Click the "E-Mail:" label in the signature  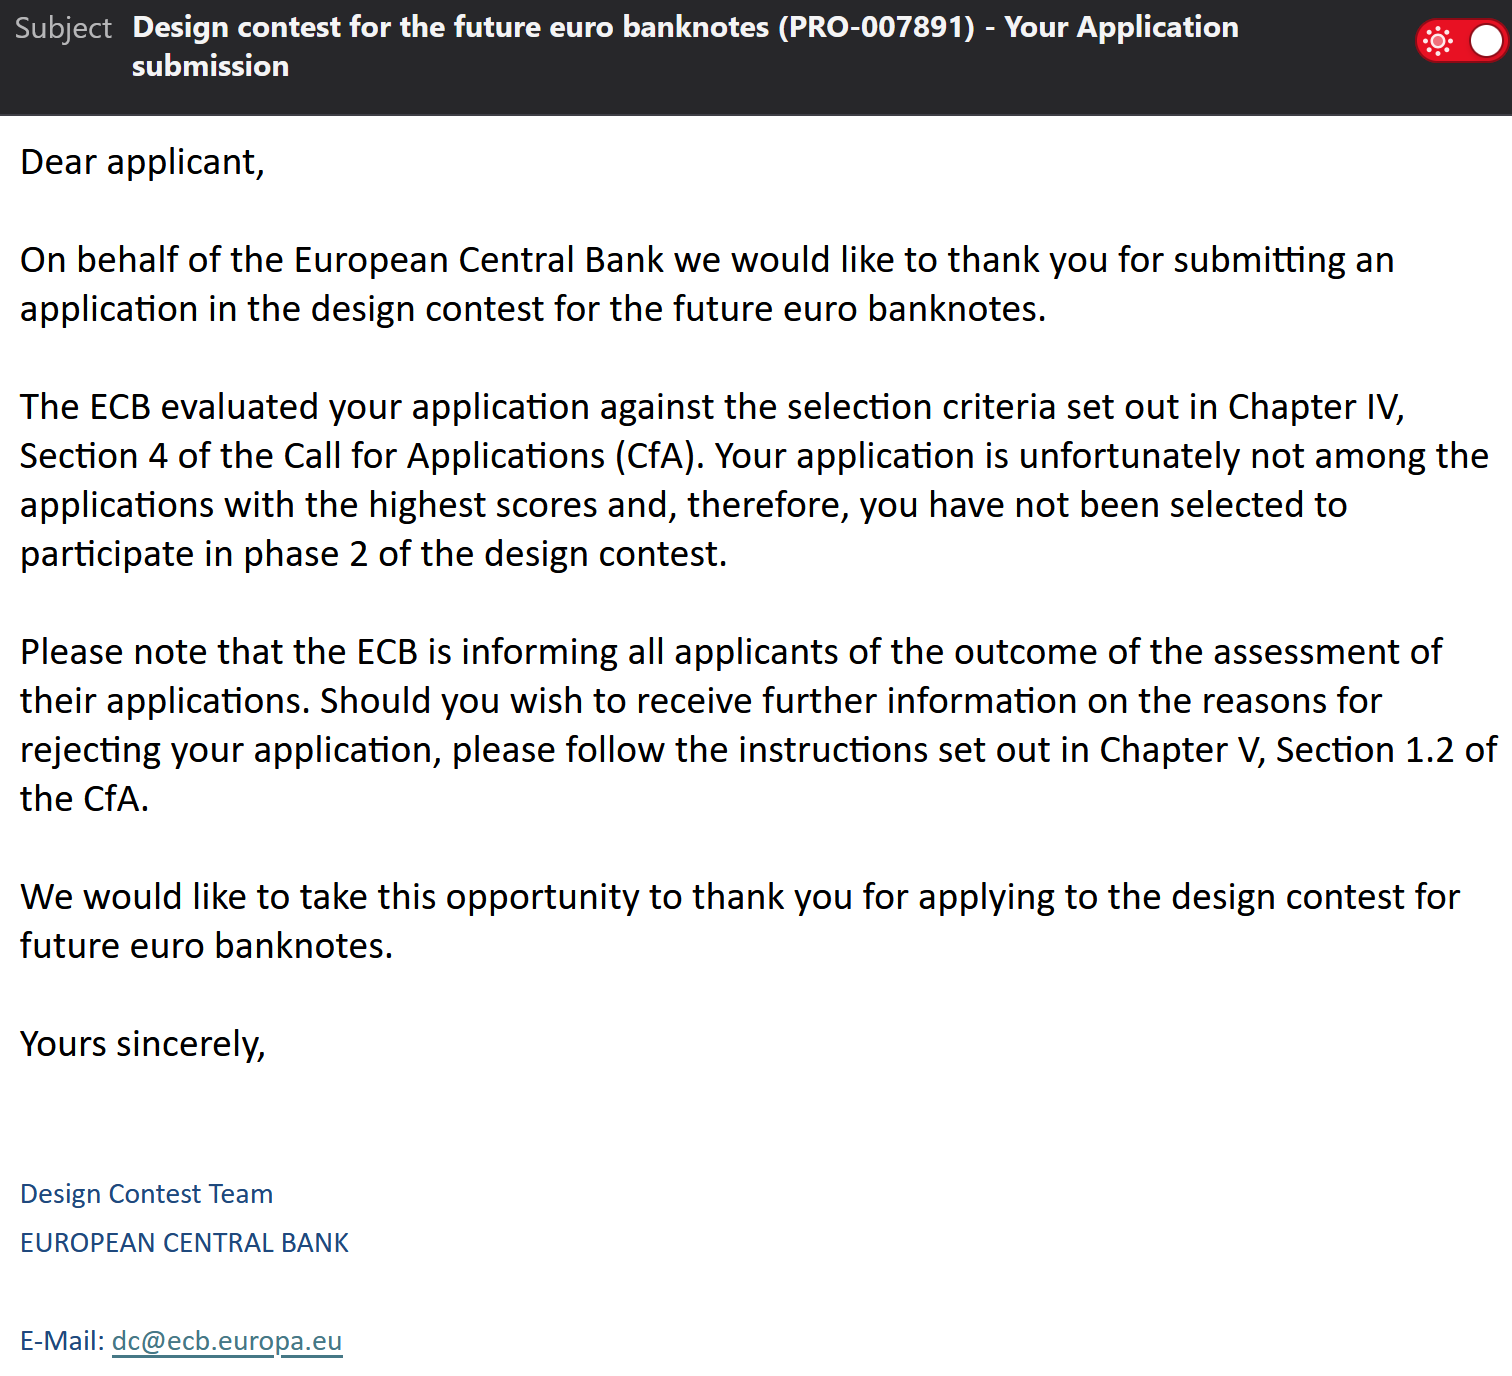pyautogui.click(x=62, y=1341)
